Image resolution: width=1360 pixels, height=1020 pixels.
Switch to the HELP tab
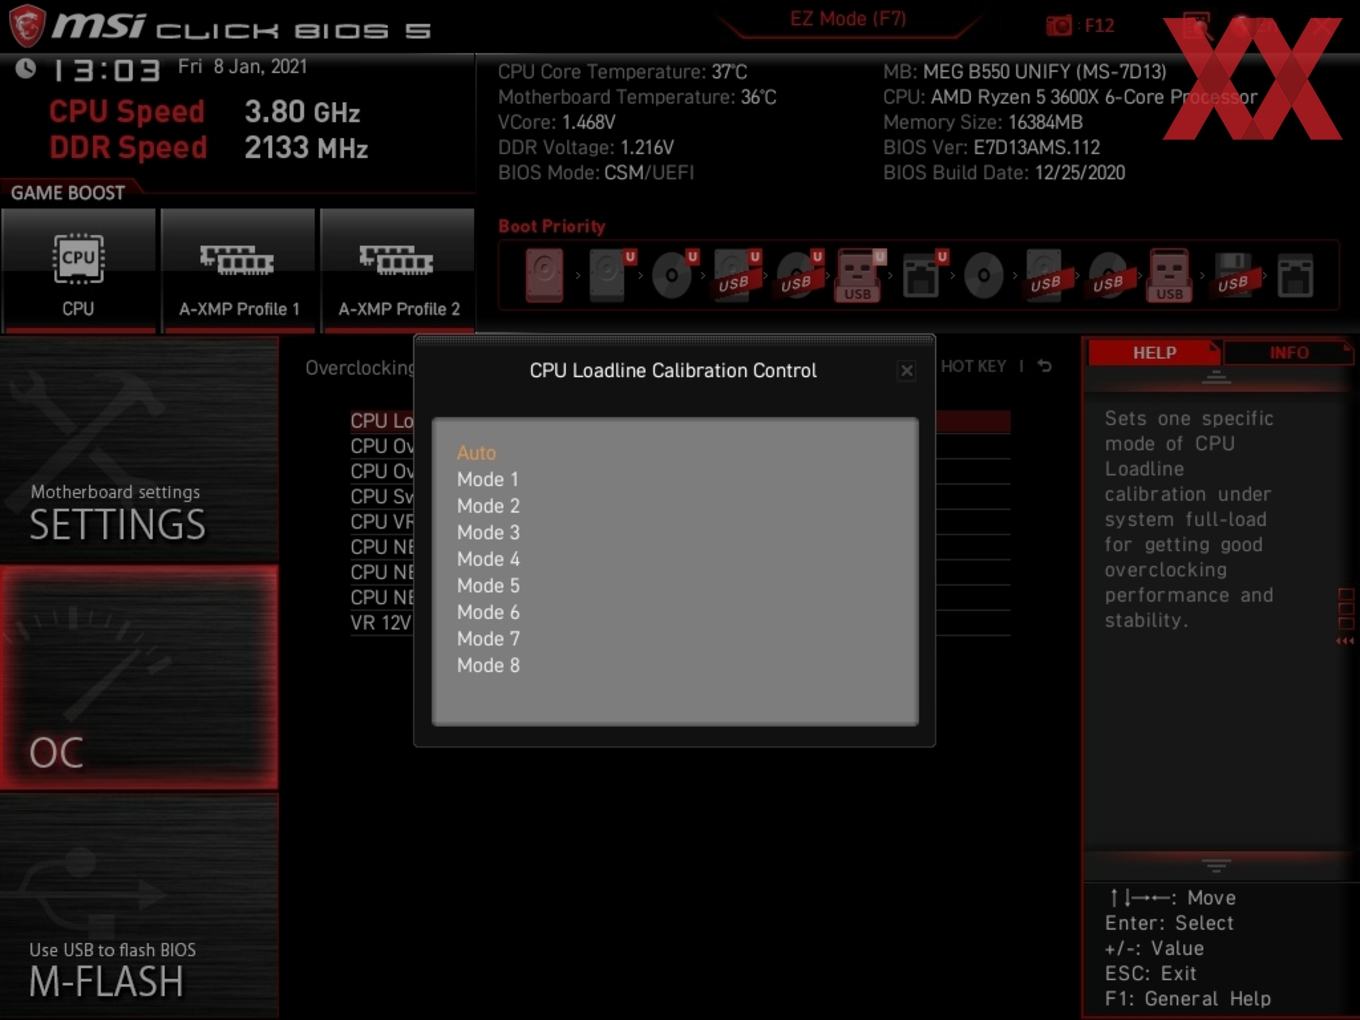click(x=1154, y=353)
